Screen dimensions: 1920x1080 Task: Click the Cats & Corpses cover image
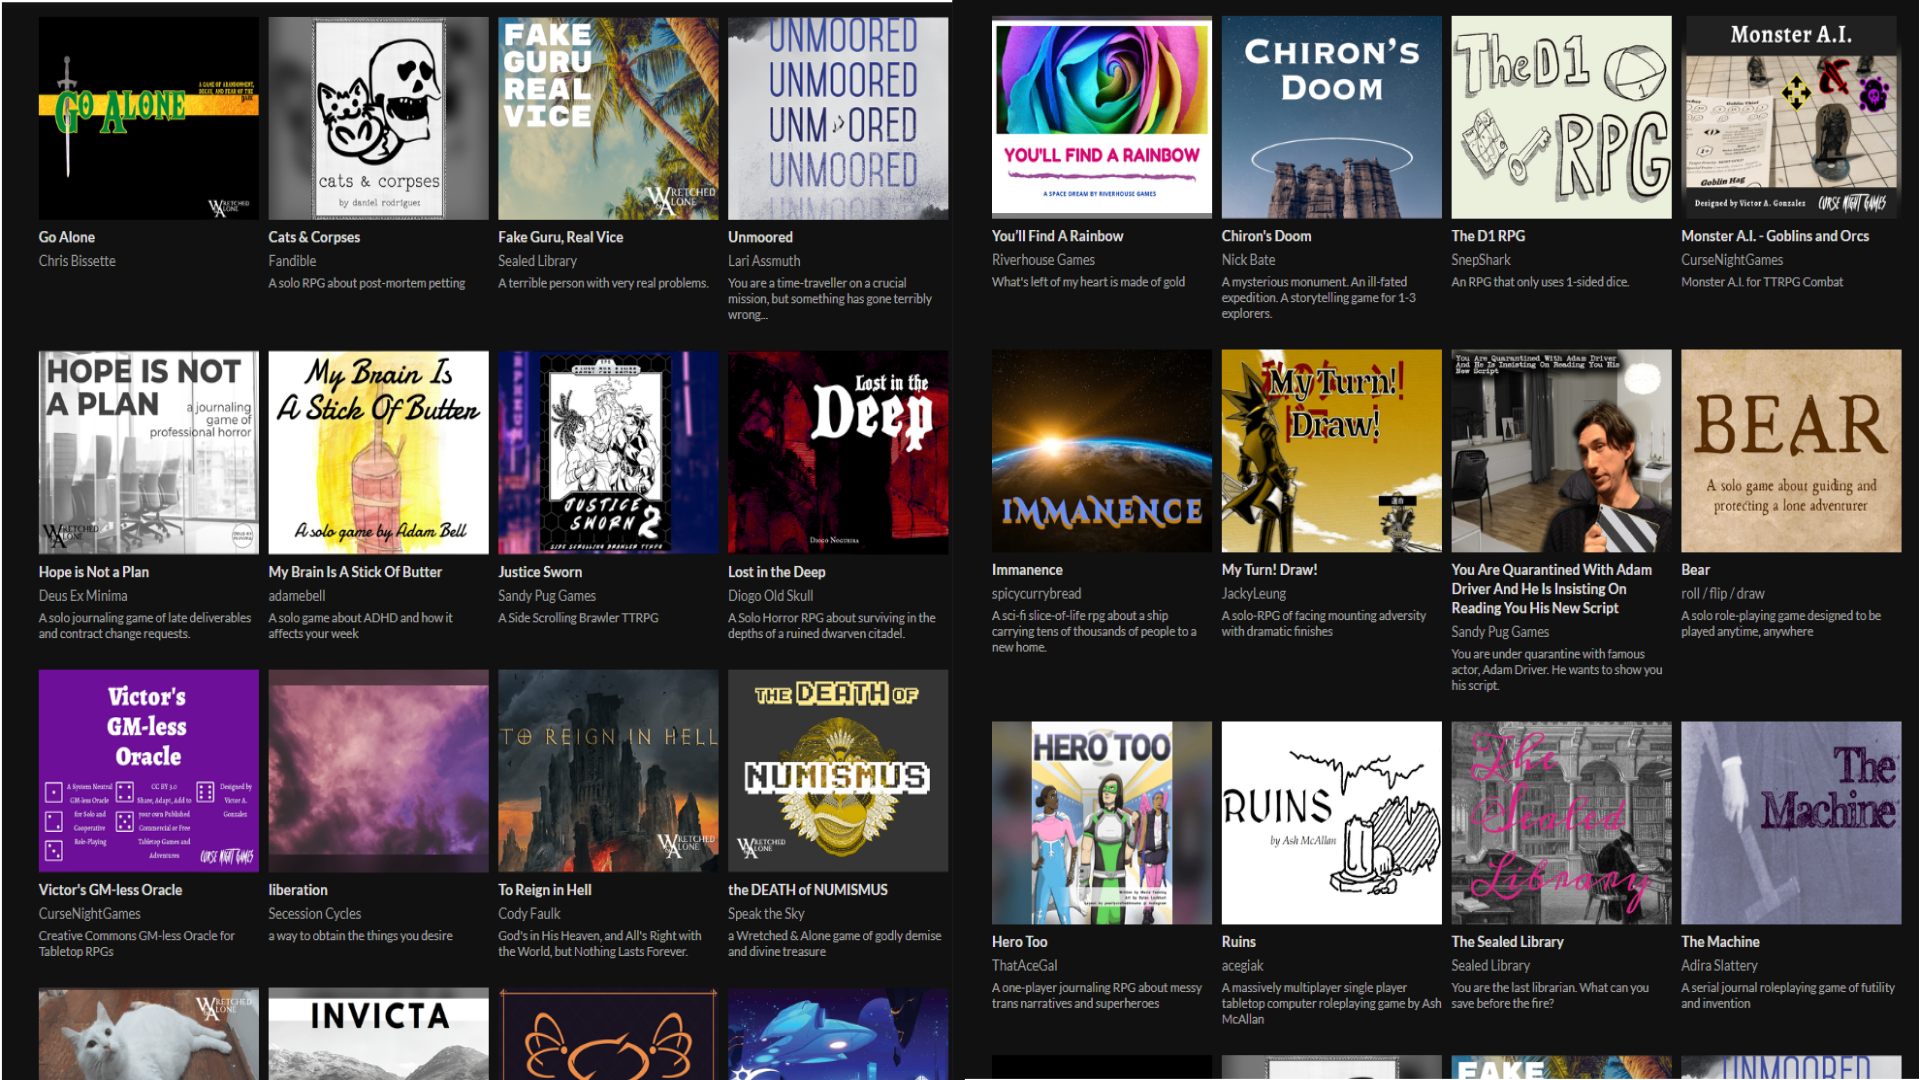point(378,118)
